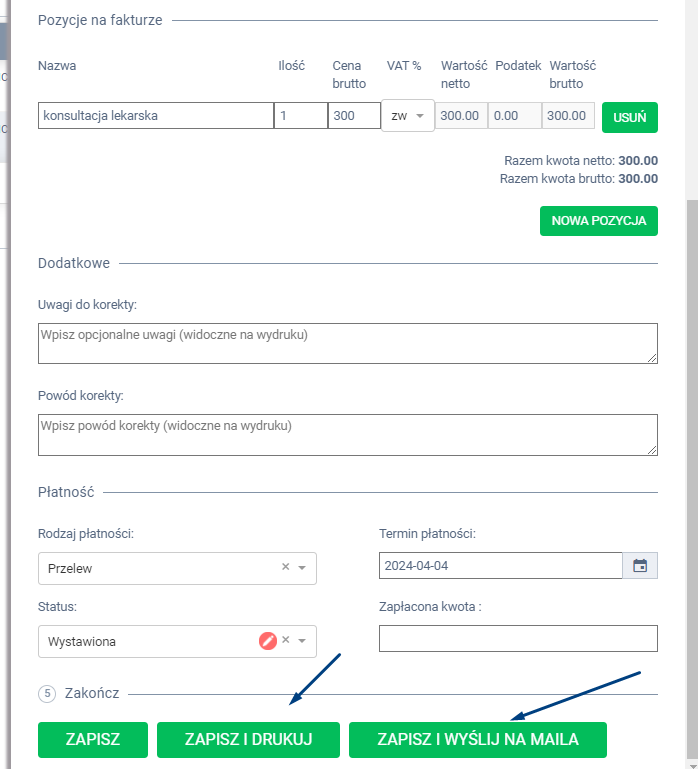Focus the Powód korekty textarea
This screenshot has width=698, height=769.
coord(347,434)
